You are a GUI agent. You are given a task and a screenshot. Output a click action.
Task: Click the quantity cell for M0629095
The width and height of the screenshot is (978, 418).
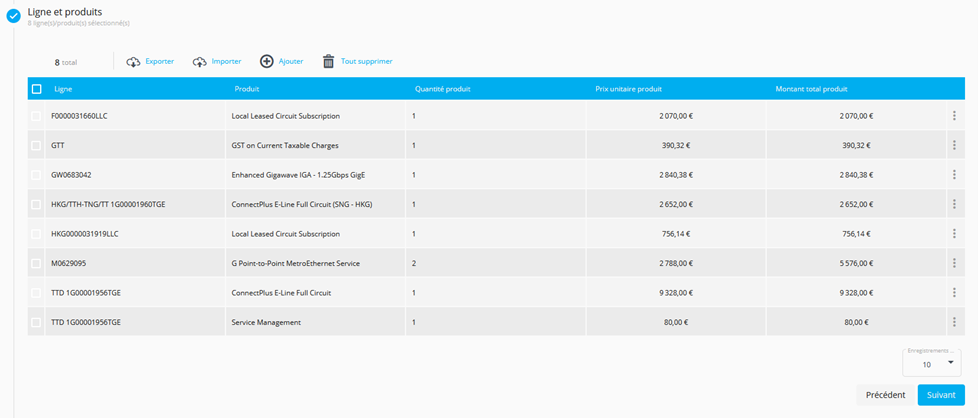click(495, 264)
